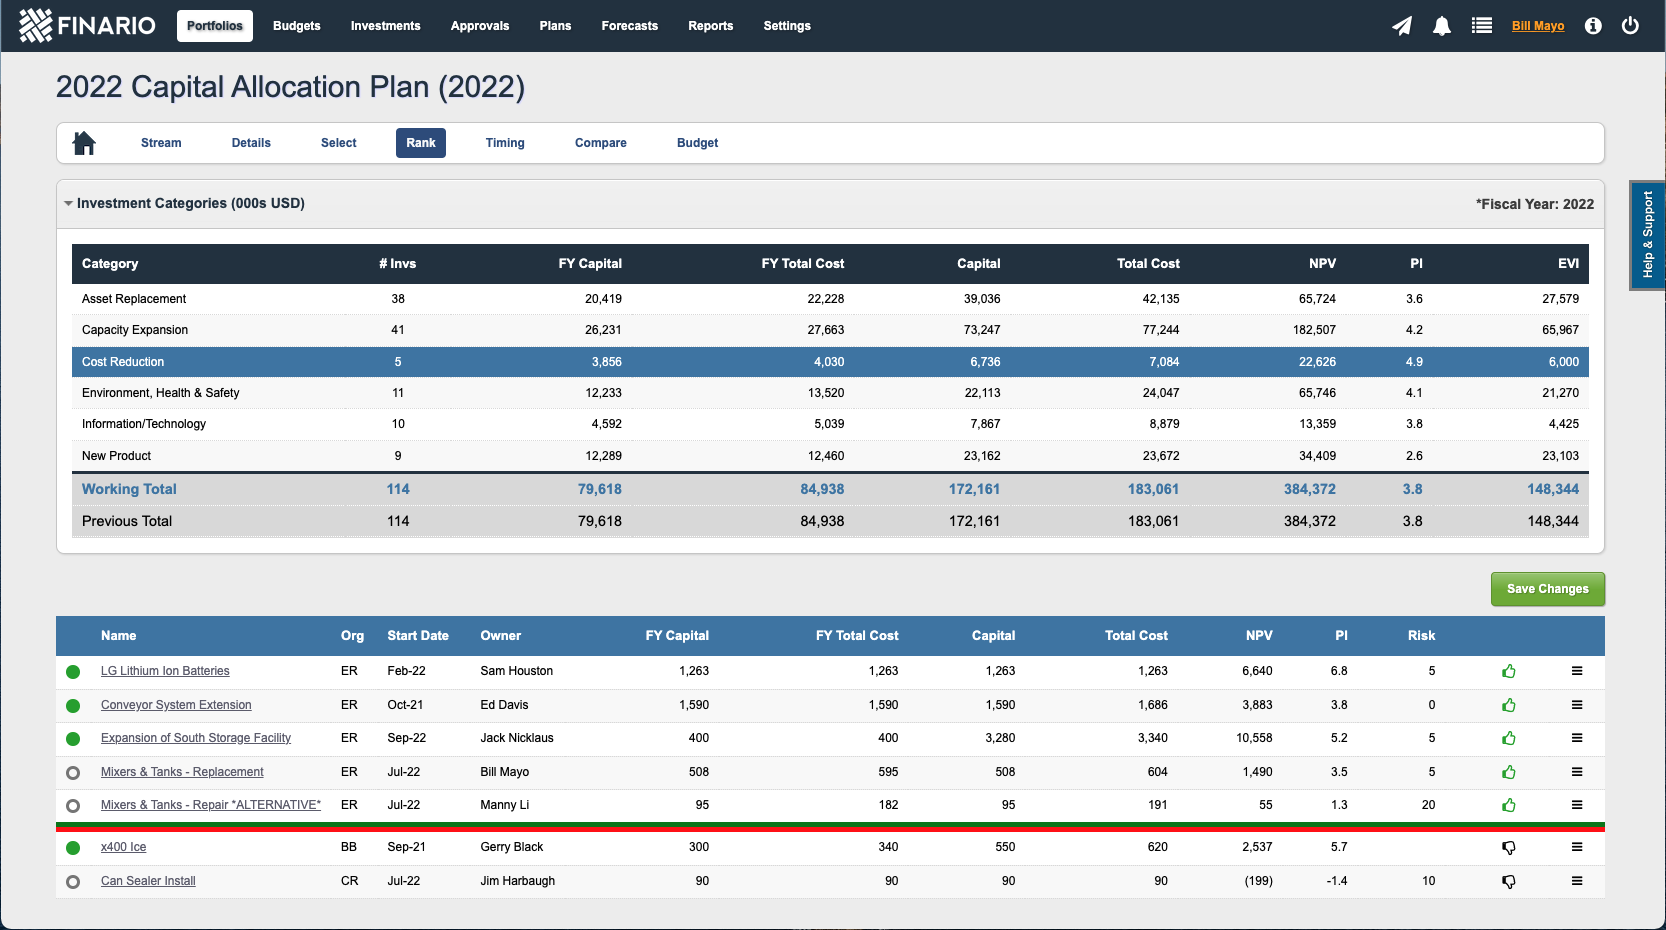Open the Forecasts menu
Image resolution: width=1666 pixels, height=930 pixels.
(629, 26)
